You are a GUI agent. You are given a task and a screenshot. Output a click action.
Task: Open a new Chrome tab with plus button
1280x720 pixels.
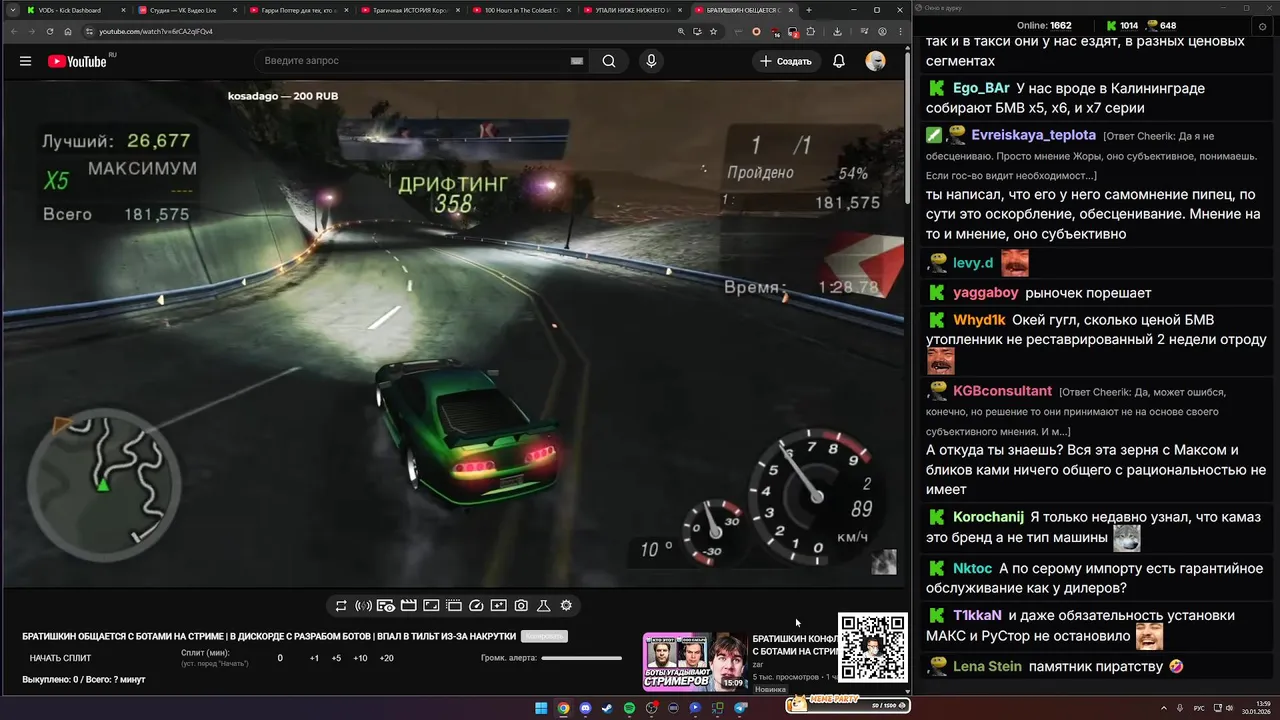coord(809,10)
